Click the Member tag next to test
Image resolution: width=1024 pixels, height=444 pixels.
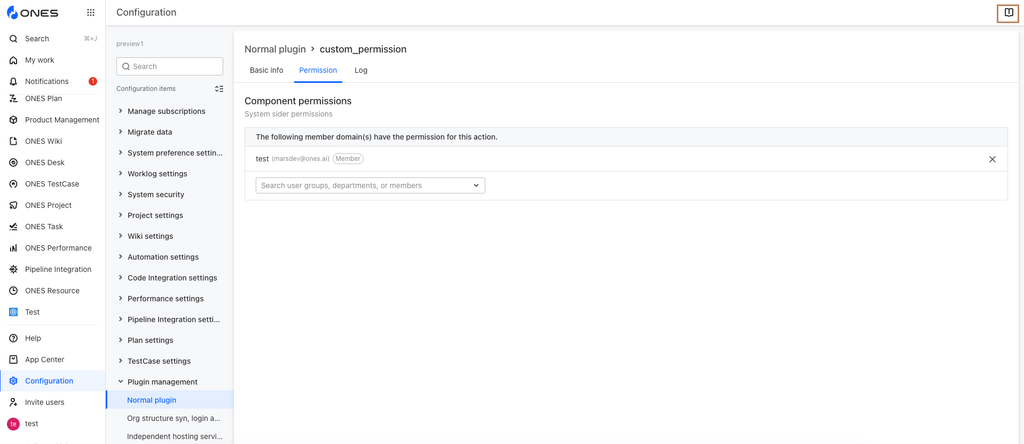coord(348,159)
